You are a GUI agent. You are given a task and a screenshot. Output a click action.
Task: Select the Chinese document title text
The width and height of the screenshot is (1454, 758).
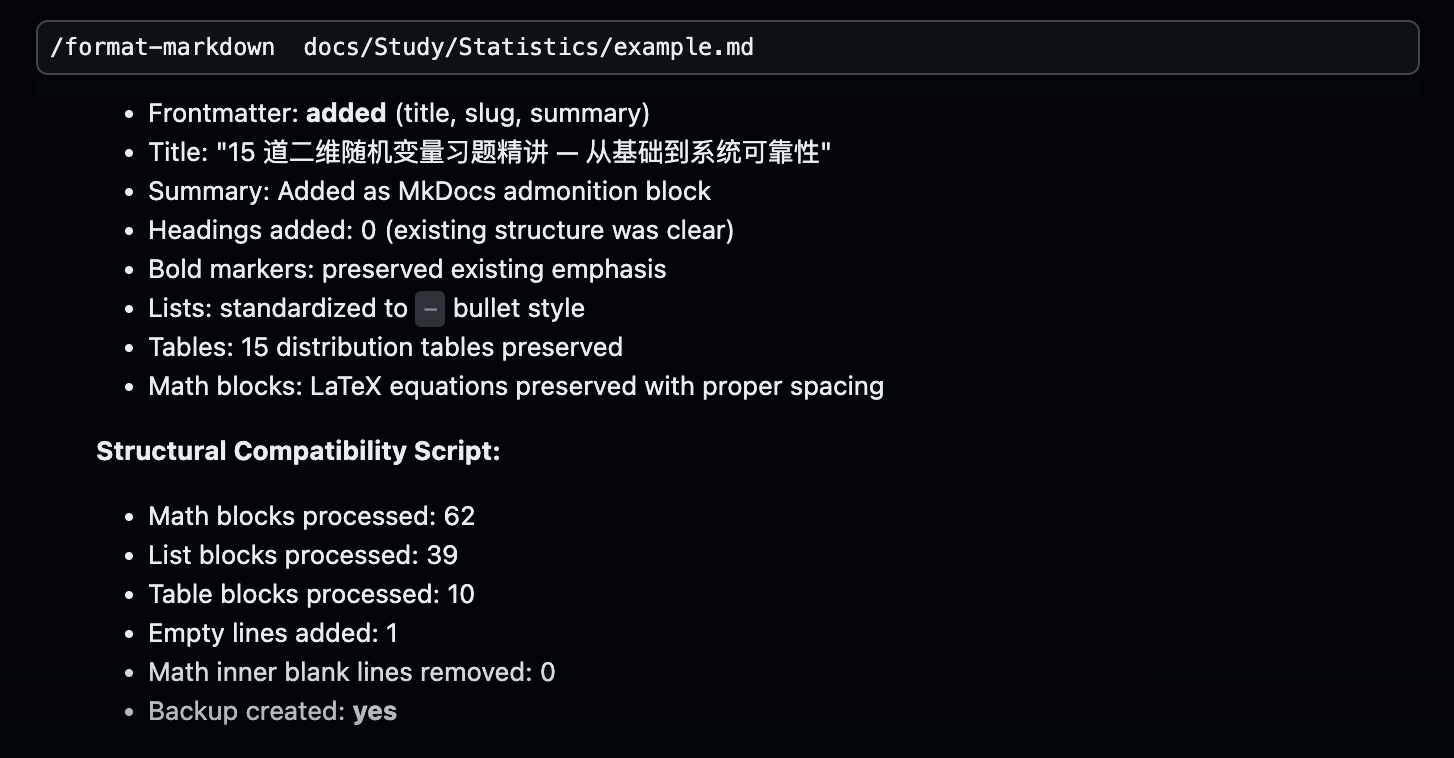(x=524, y=152)
